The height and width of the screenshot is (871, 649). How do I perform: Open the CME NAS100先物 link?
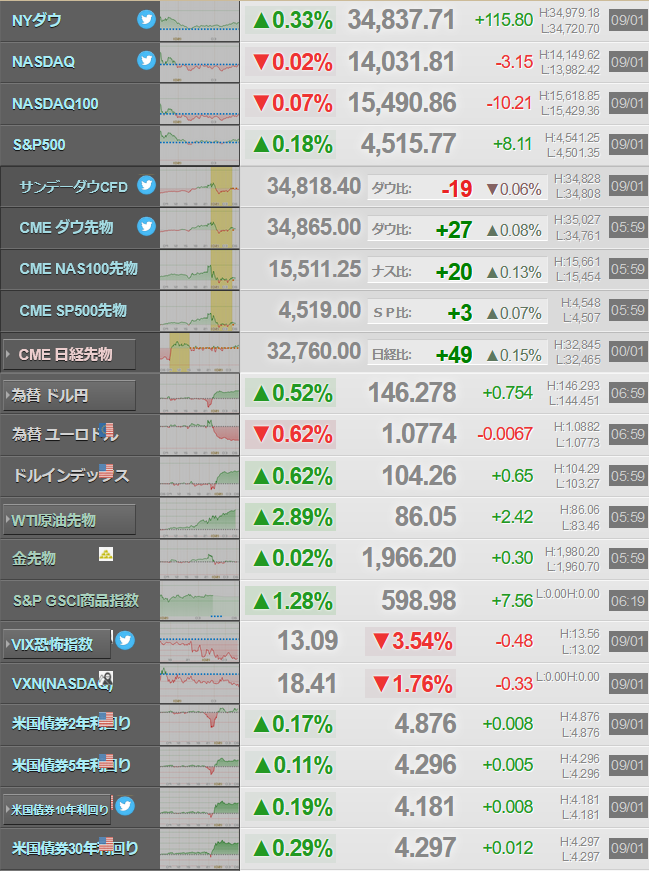(x=78, y=269)
